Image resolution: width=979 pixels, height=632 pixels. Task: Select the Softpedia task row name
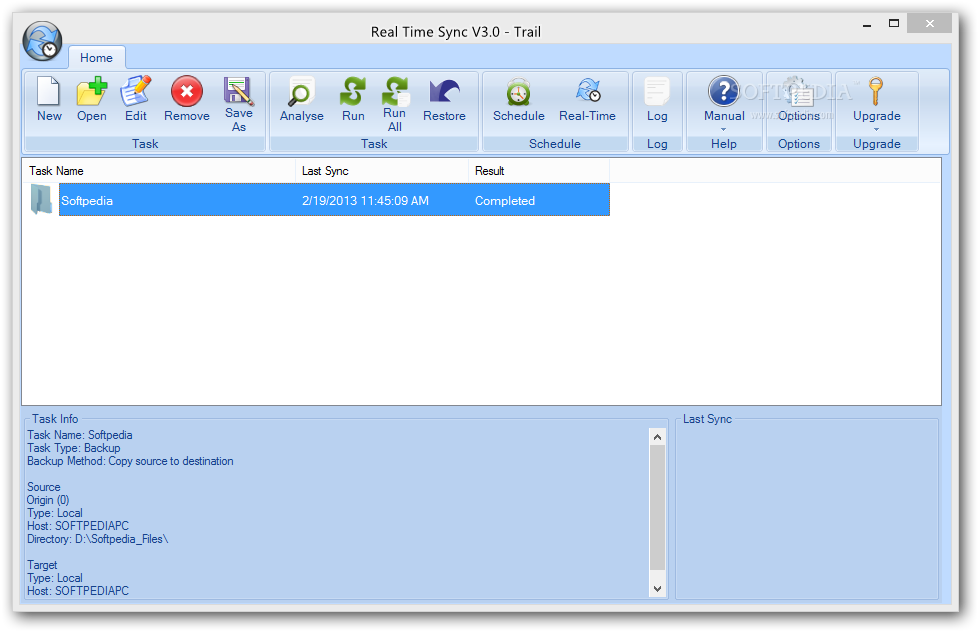pos(87,200)
